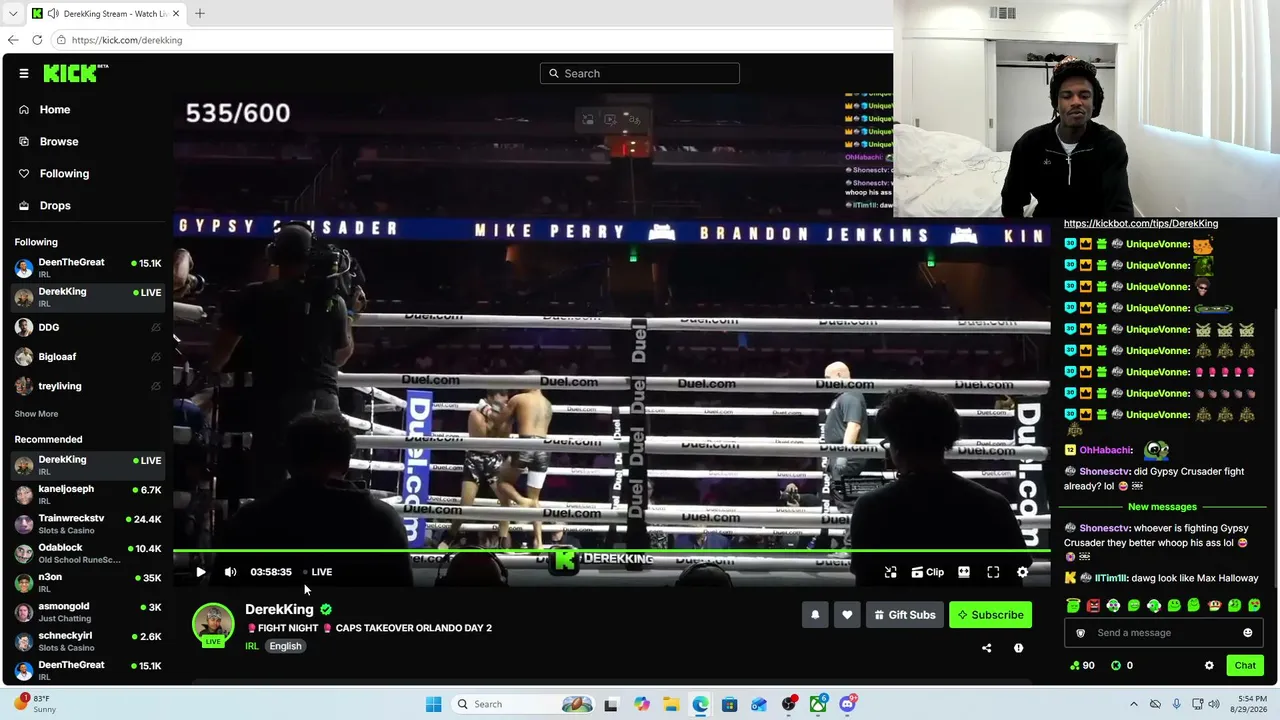Click the Windows taskbar Search box
Screen dimensions: 1280x720
click(x=523, y=704)
